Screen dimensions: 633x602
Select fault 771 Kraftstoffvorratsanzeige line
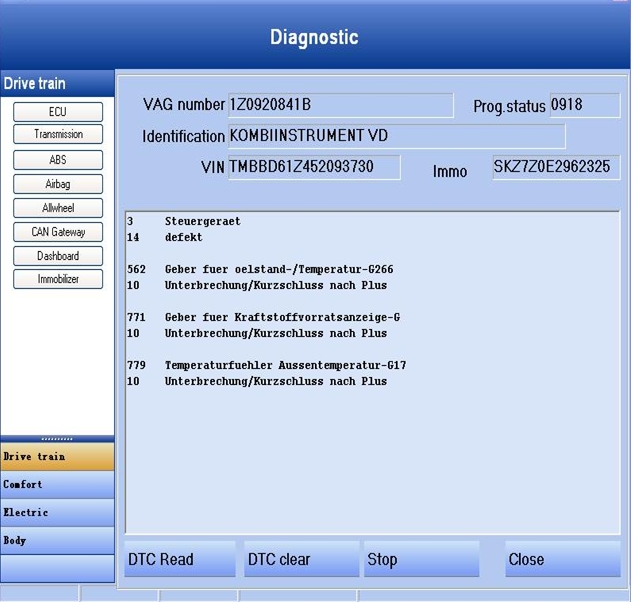[x=282, y=318]
